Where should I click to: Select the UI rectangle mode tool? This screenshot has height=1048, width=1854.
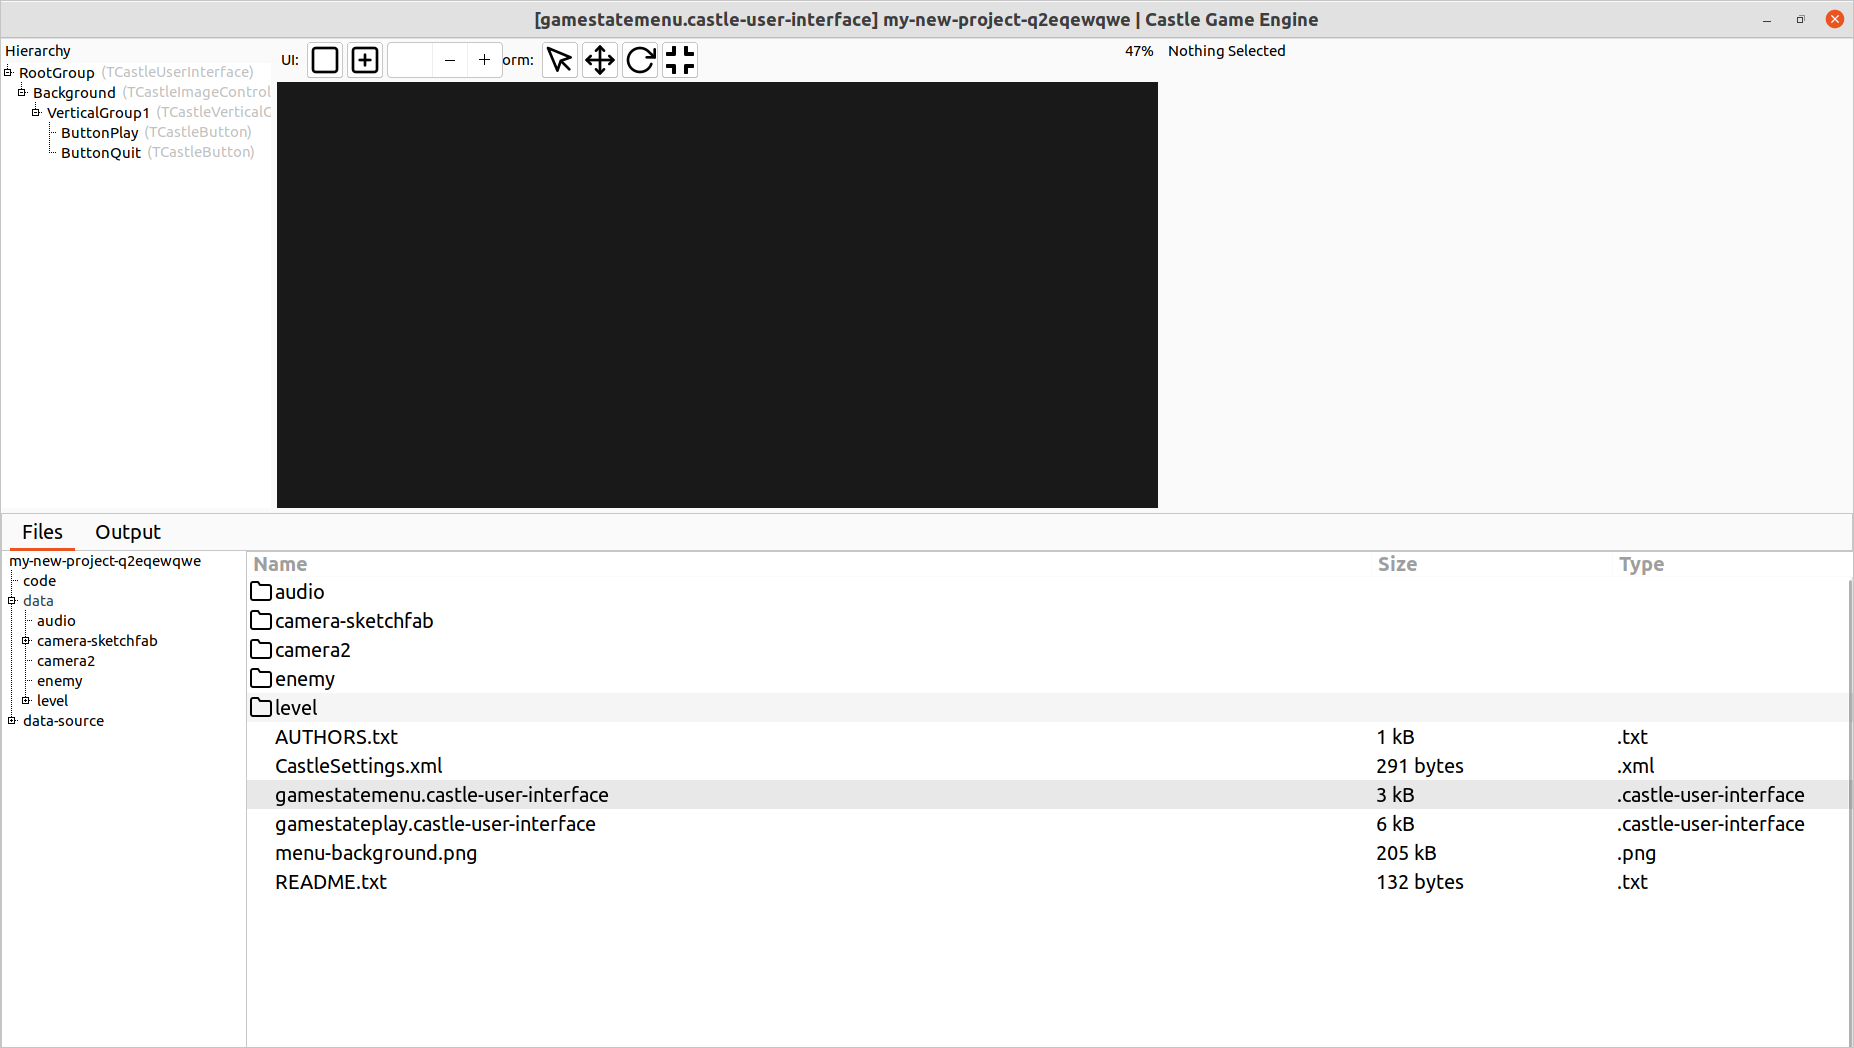[324, 60]
